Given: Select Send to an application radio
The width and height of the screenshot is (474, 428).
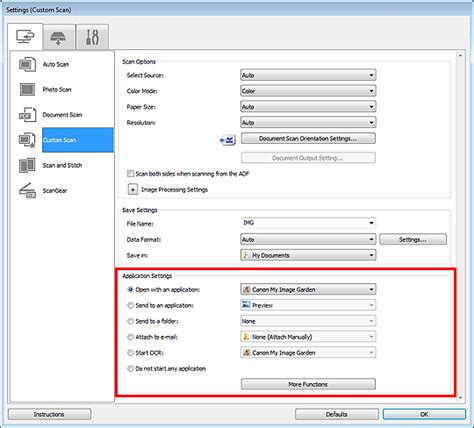Looking at the screenshot, I should (x=130, y=305).
